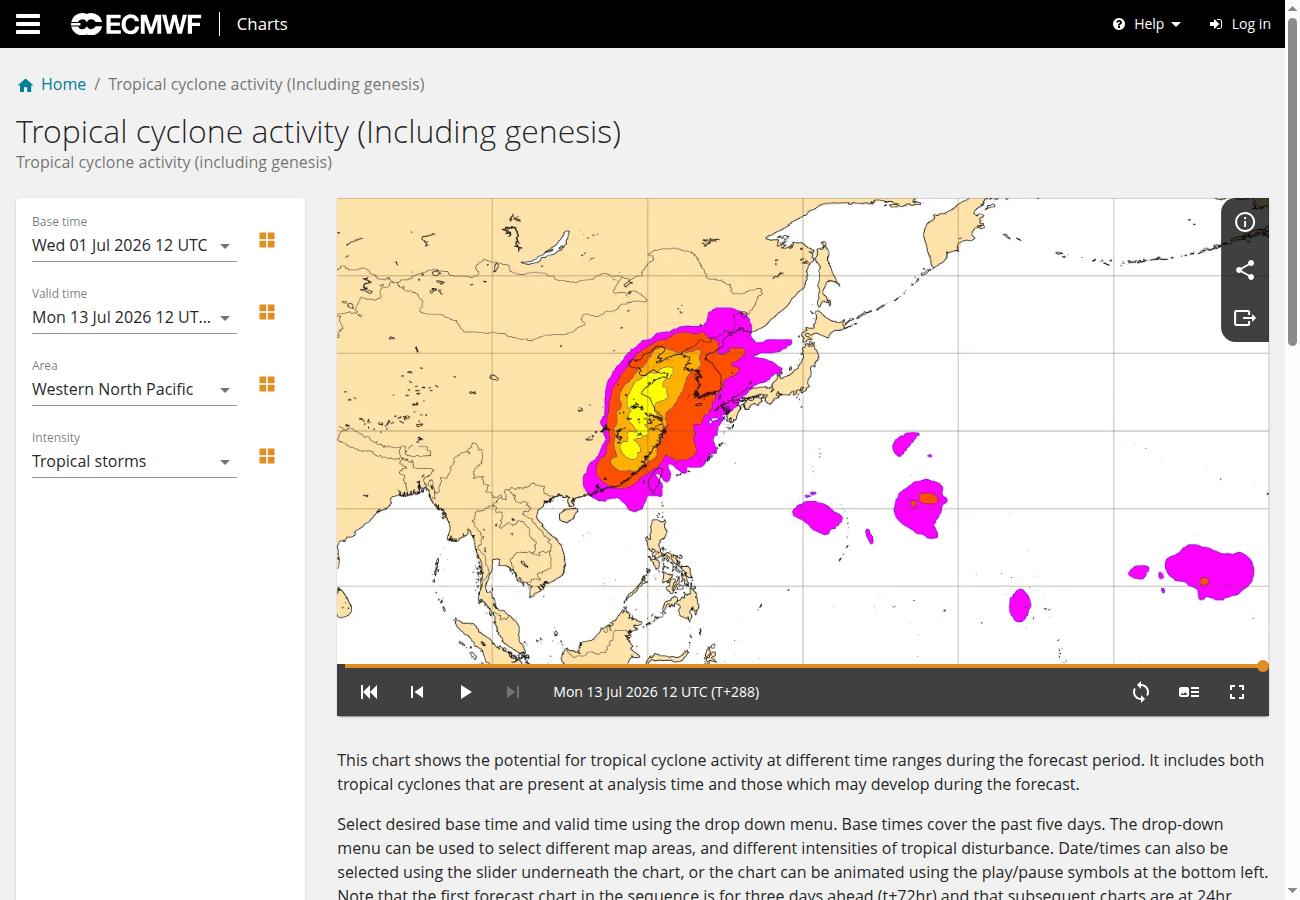Open the Help menu
Viewport: 1300px width, 900px height.
1147,24
